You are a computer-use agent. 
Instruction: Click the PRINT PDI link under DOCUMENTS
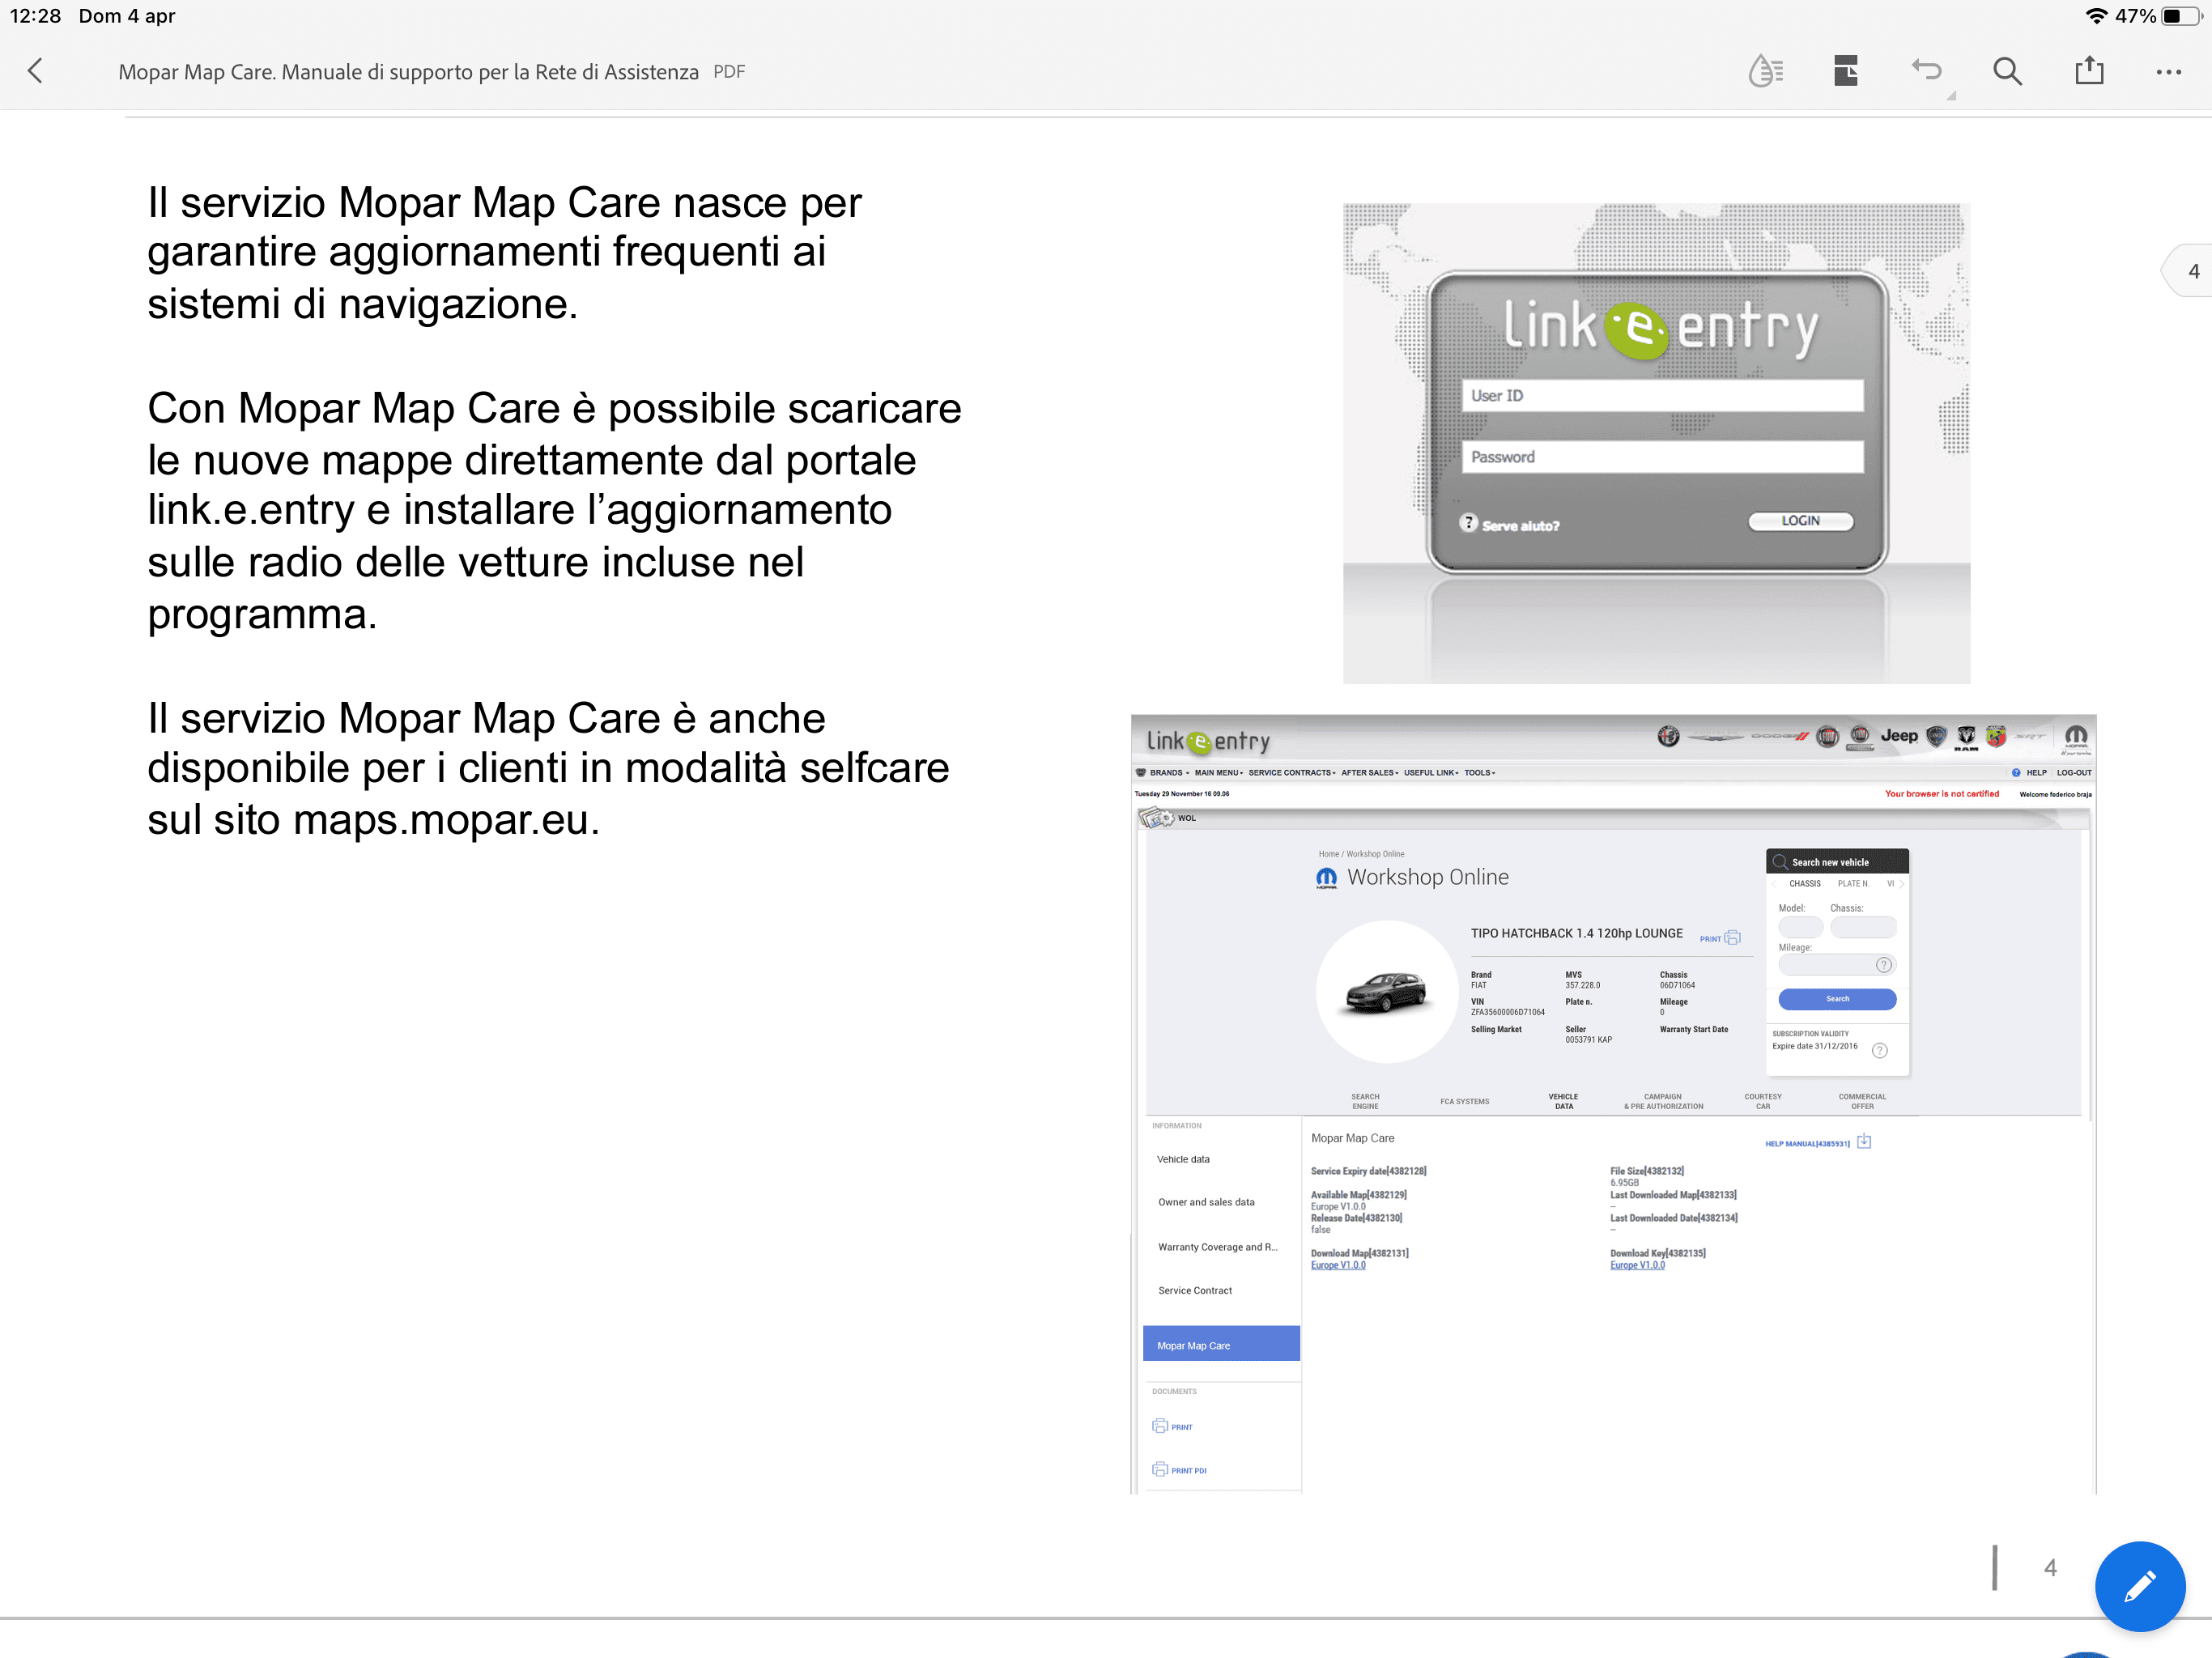pos(1179,1469)
